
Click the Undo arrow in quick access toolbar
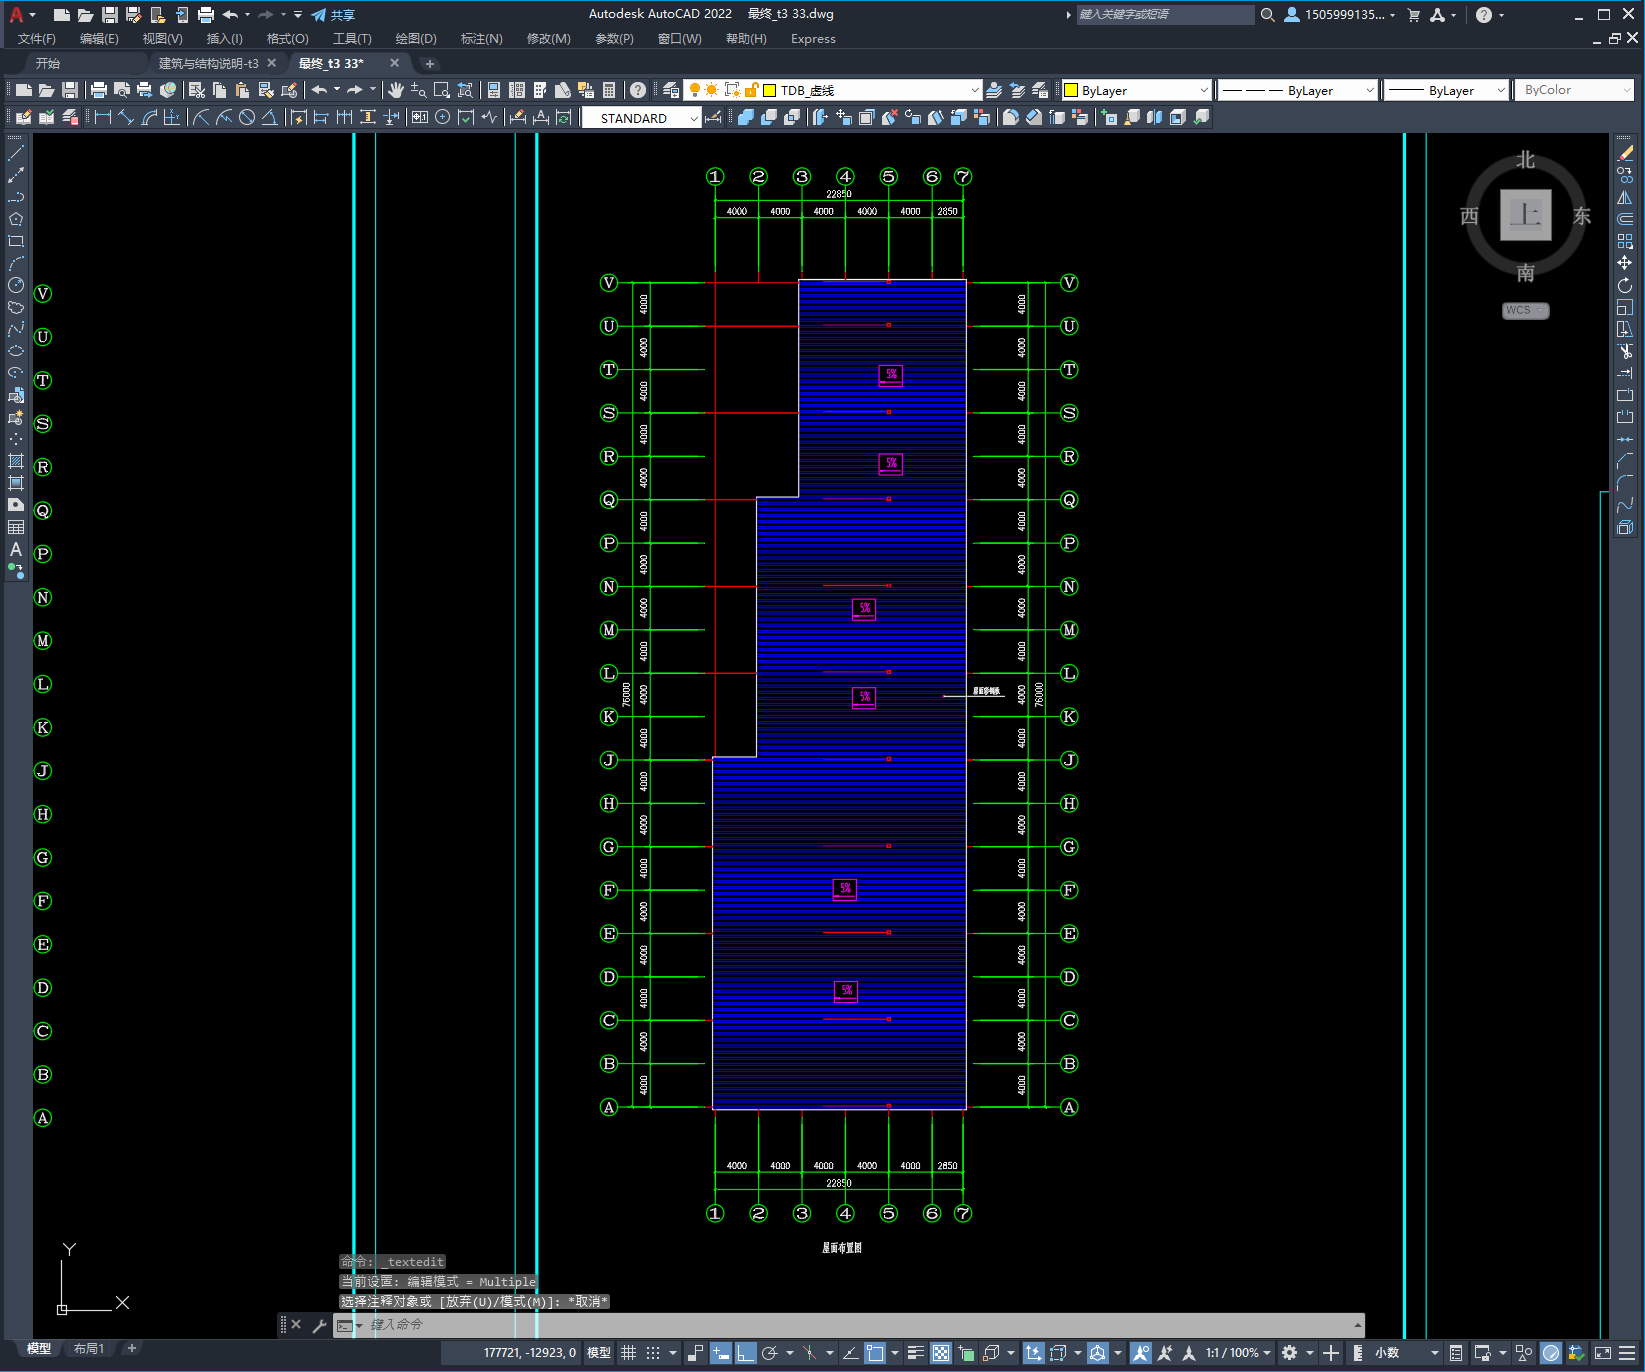[230, 14]
